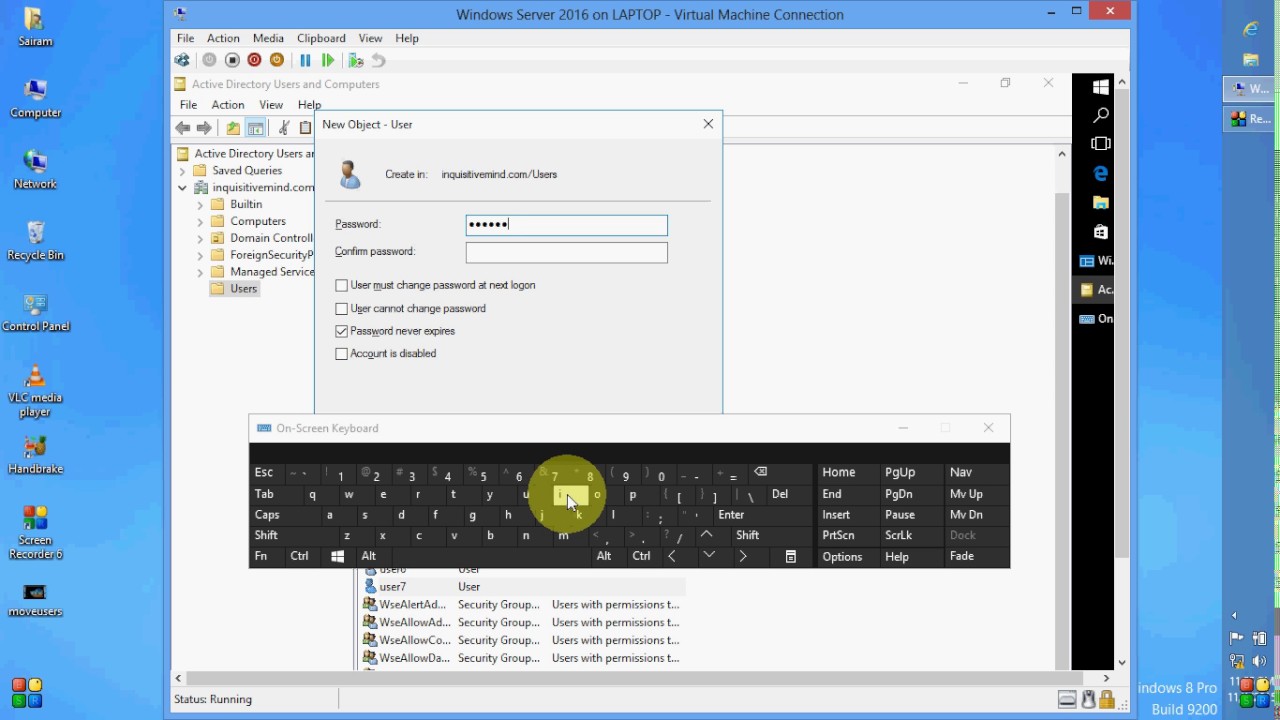The width and height of the screenshot is (1280, 720).
Task: Click the Nav key on On-Screen Keyboard
Action: (x=961, y=472)
